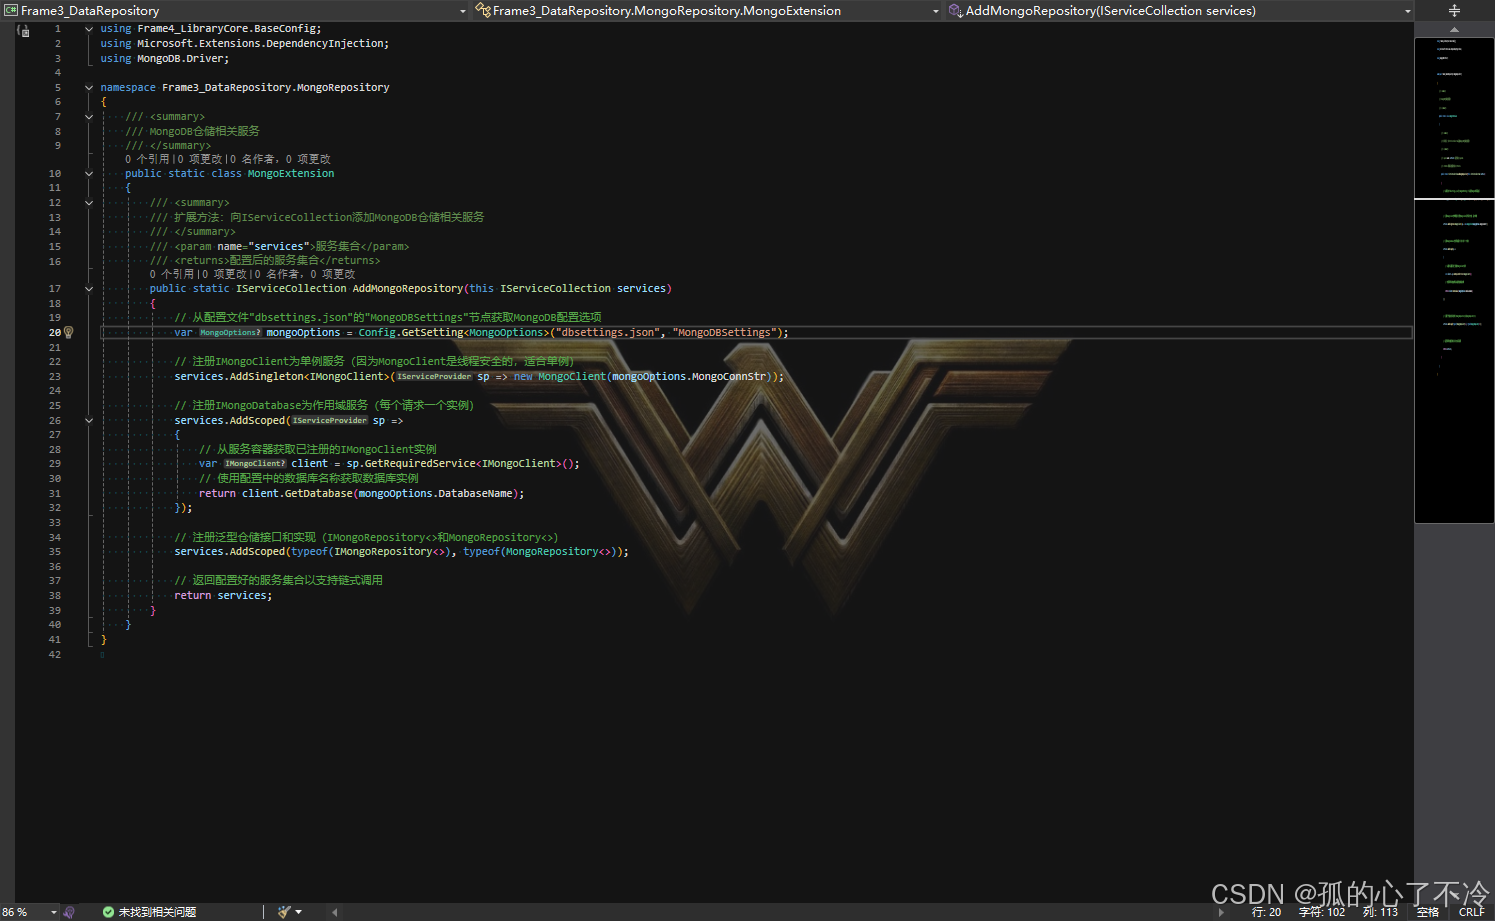The image size is (1495, 921).
Task: Click the horizontal scrollbar left arrow
Action: click(334, 912)
